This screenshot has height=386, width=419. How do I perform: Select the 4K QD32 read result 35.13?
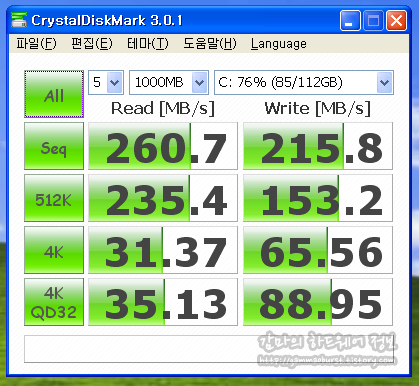163,302
